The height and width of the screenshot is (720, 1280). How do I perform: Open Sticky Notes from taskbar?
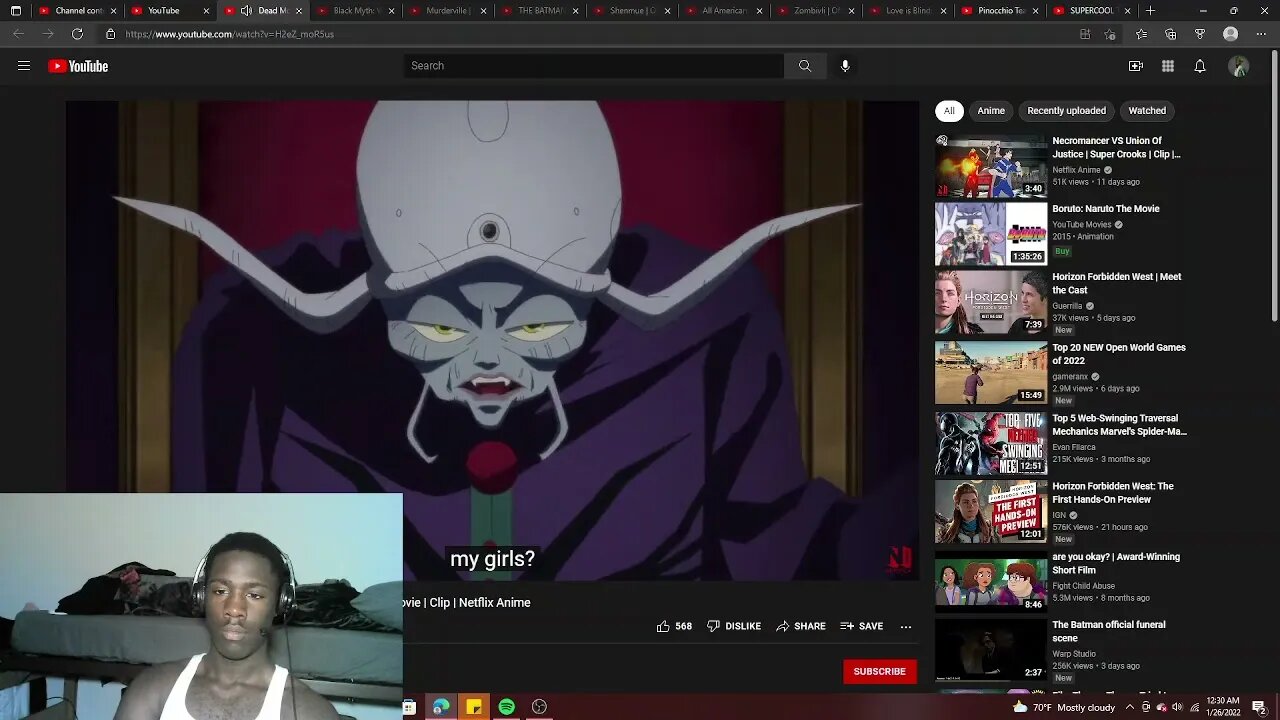coord(474,707)
